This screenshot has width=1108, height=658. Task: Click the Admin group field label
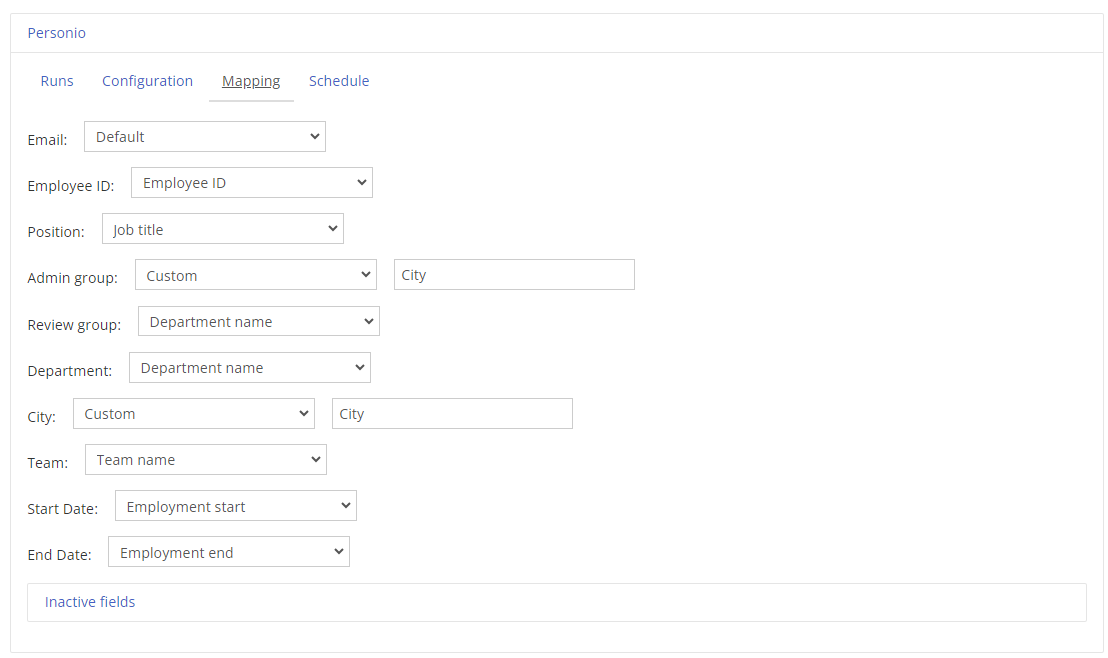(73, 278)
